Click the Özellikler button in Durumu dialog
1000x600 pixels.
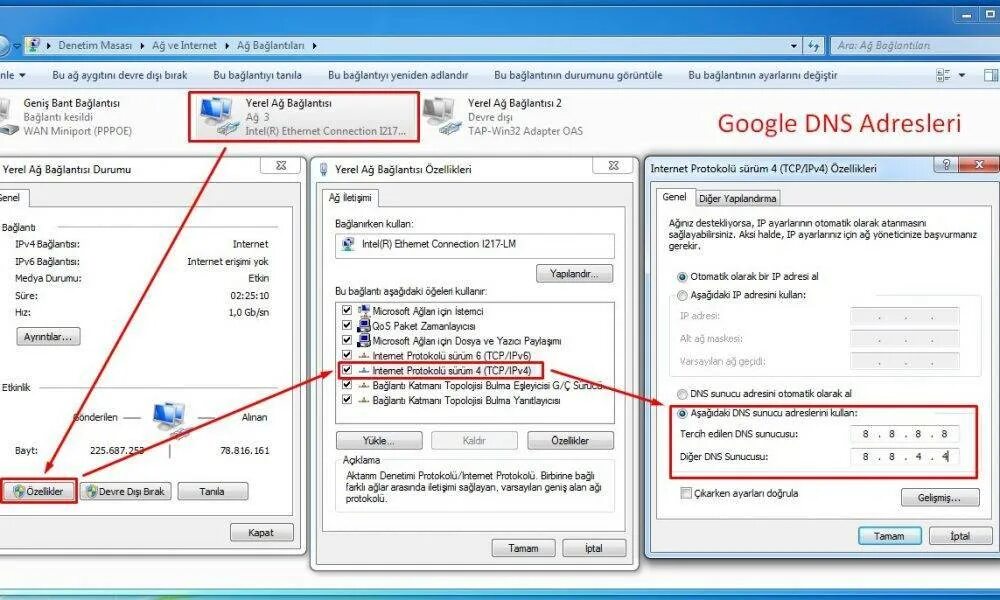point(39,491)
